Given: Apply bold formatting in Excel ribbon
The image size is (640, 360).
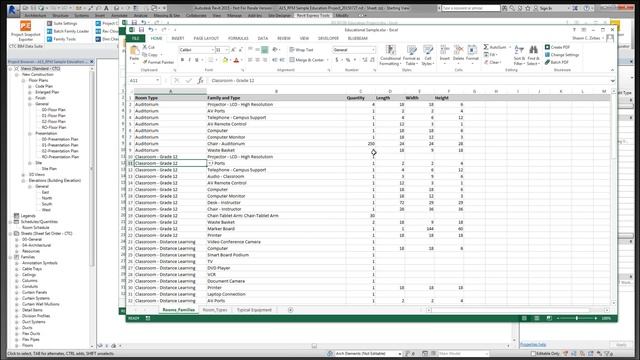Looking at the screenshot, I should (x=182, y=60).
